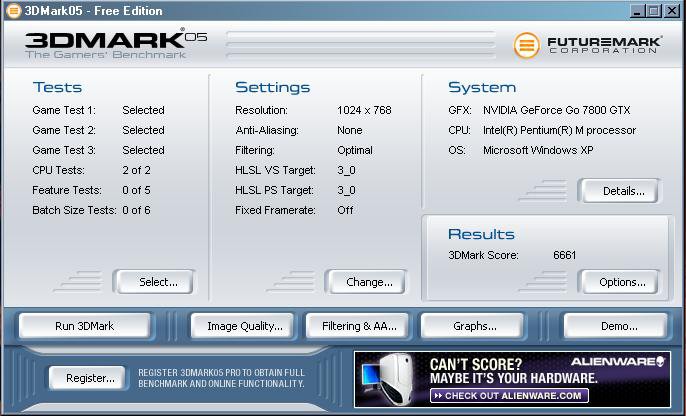
Task: Open the Filtering & AA tool
Action: tap(357, 326)
